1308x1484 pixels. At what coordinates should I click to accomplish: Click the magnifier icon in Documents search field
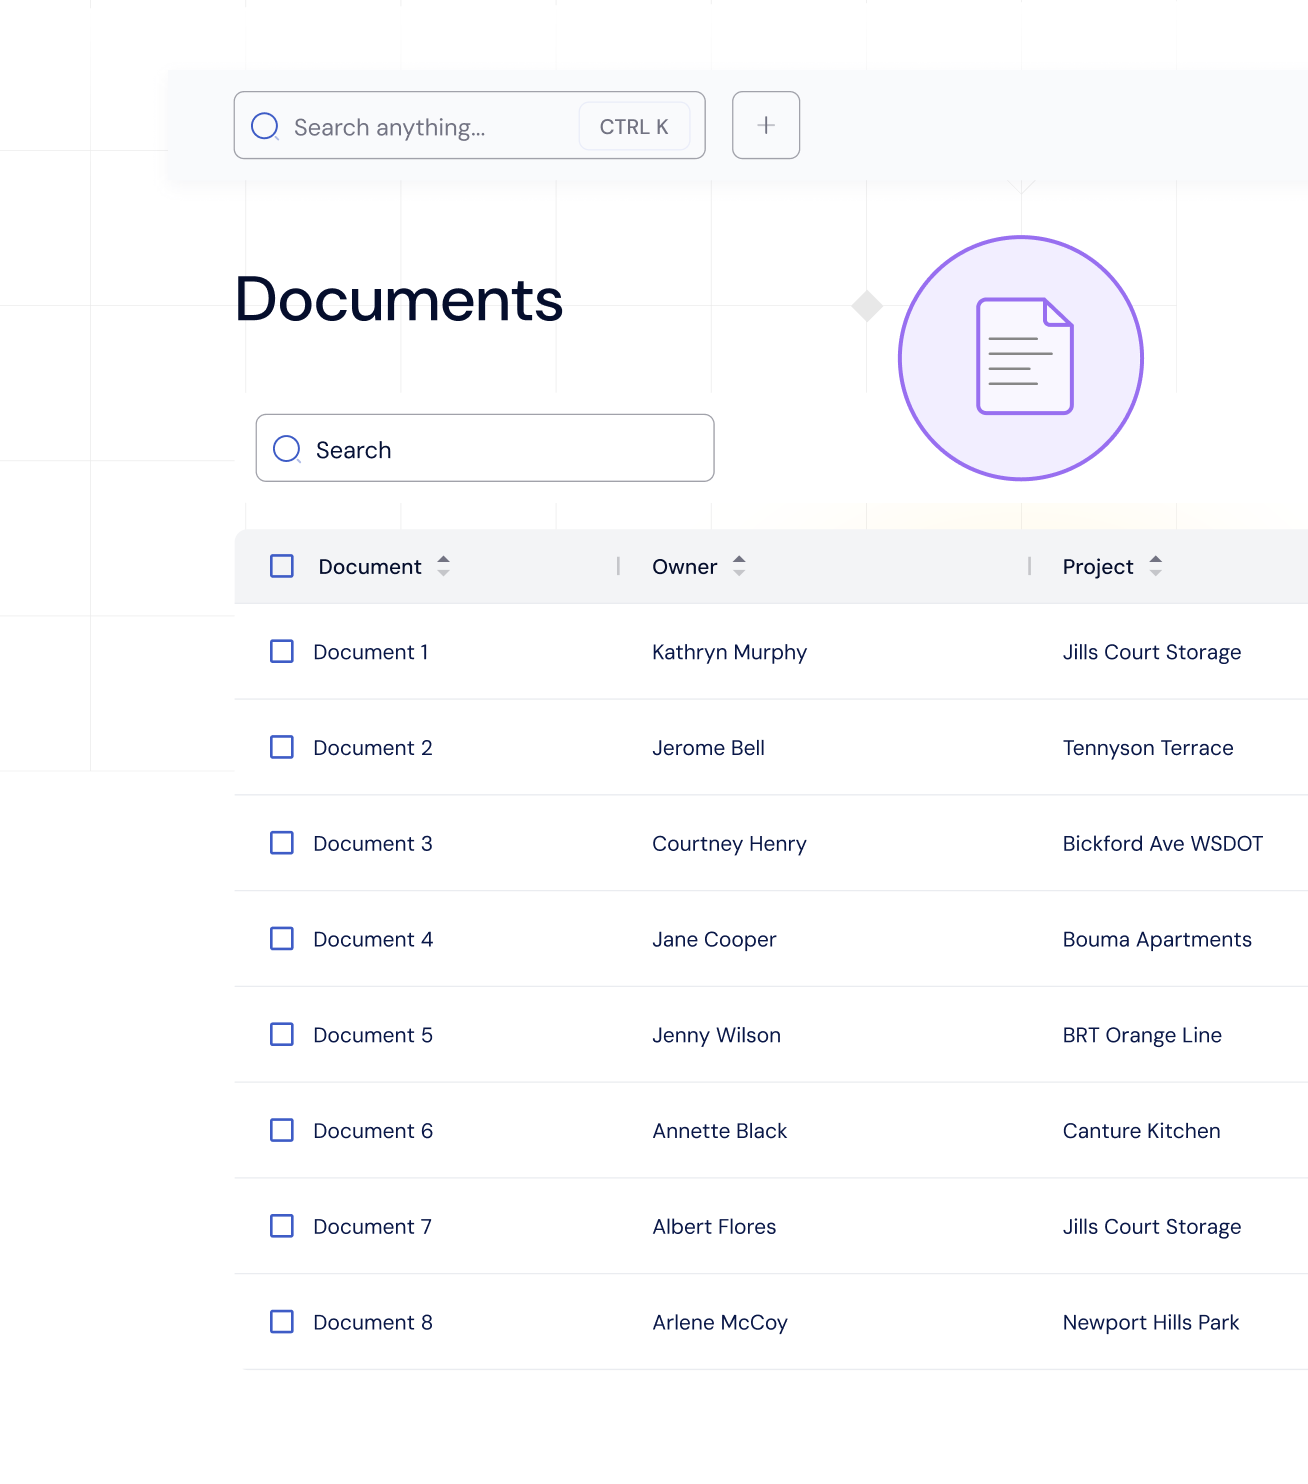(287, 449)
